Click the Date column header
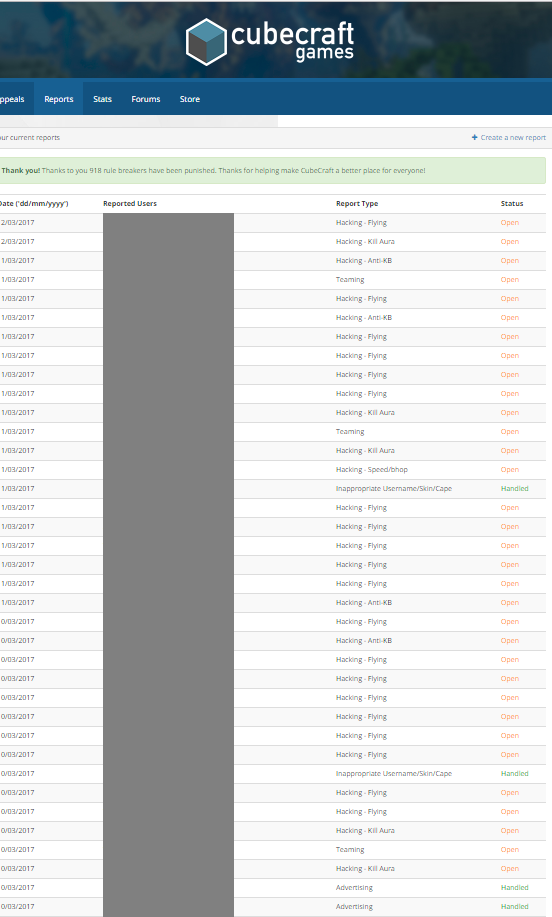 34,204
